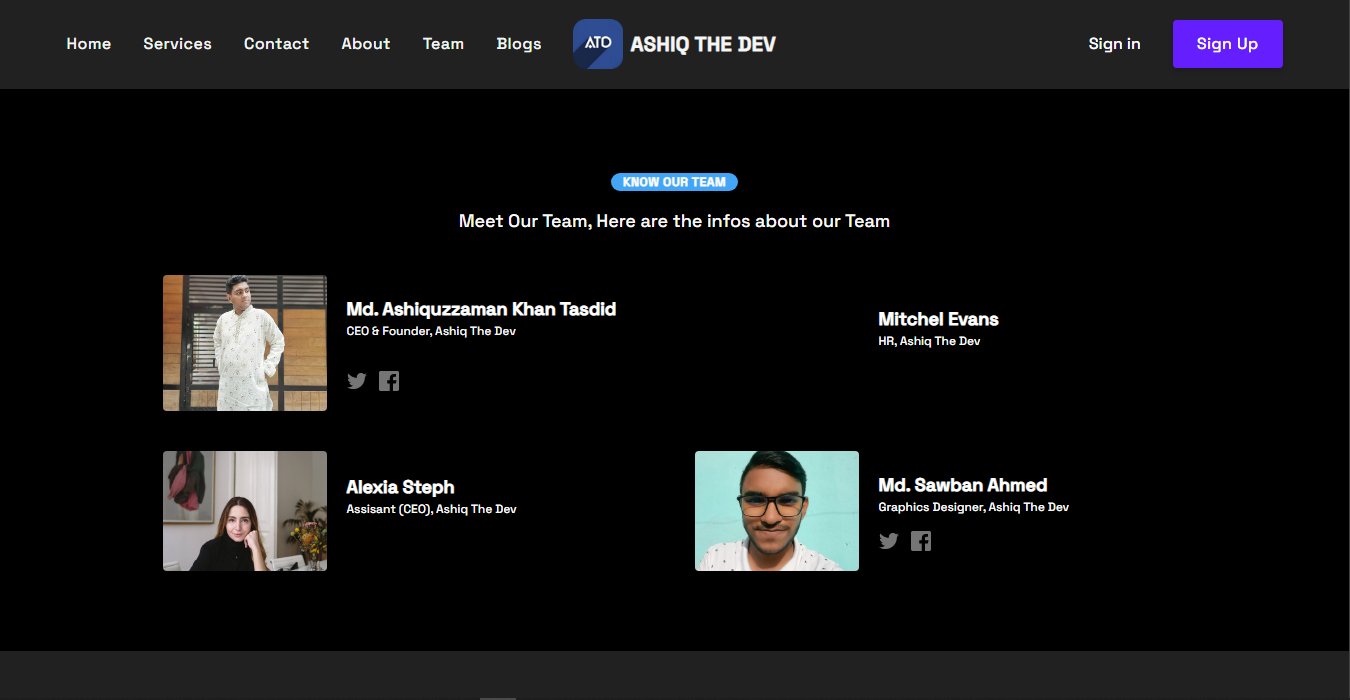This screenshot has width=1350, height=700.
Task: Open the About navigation item
Action: [x=365, y=44]
